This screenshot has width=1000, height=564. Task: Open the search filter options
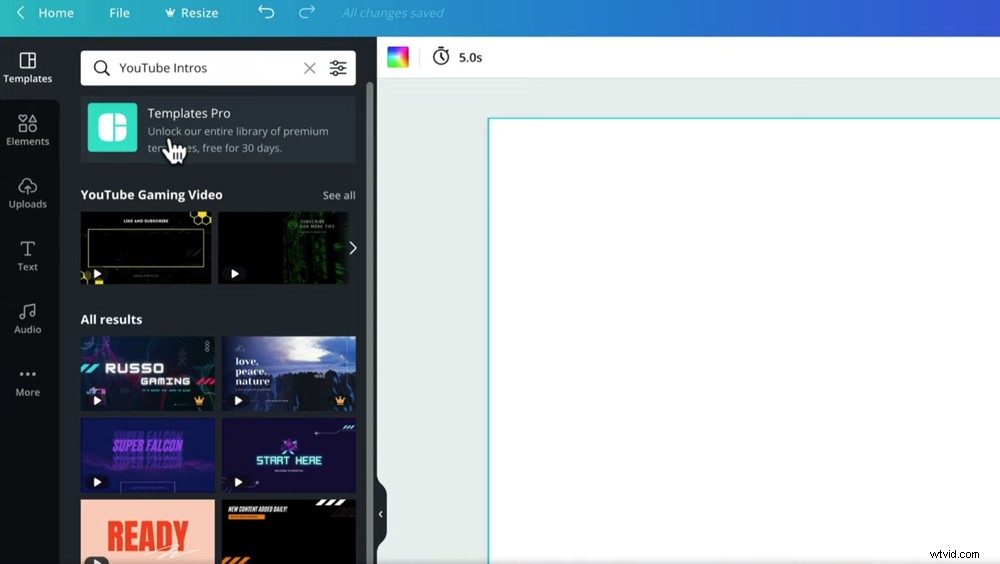(x=338, y=68)
